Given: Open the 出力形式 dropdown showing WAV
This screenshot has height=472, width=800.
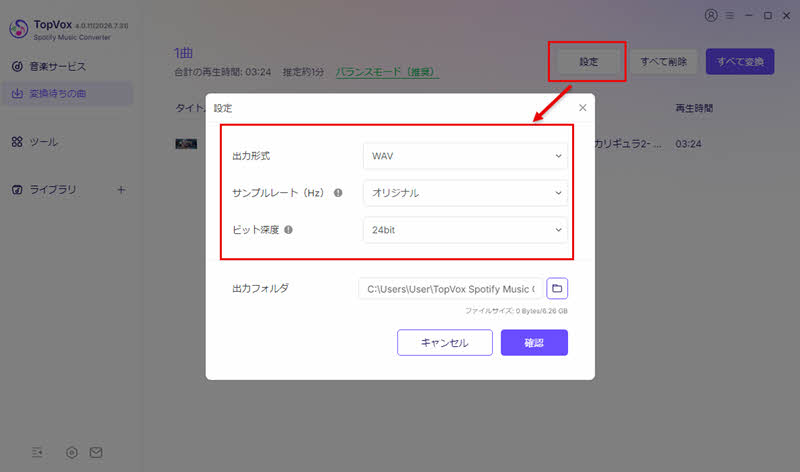Looking at the screenshot, I should pyautogui.click(x=465, y=156).
